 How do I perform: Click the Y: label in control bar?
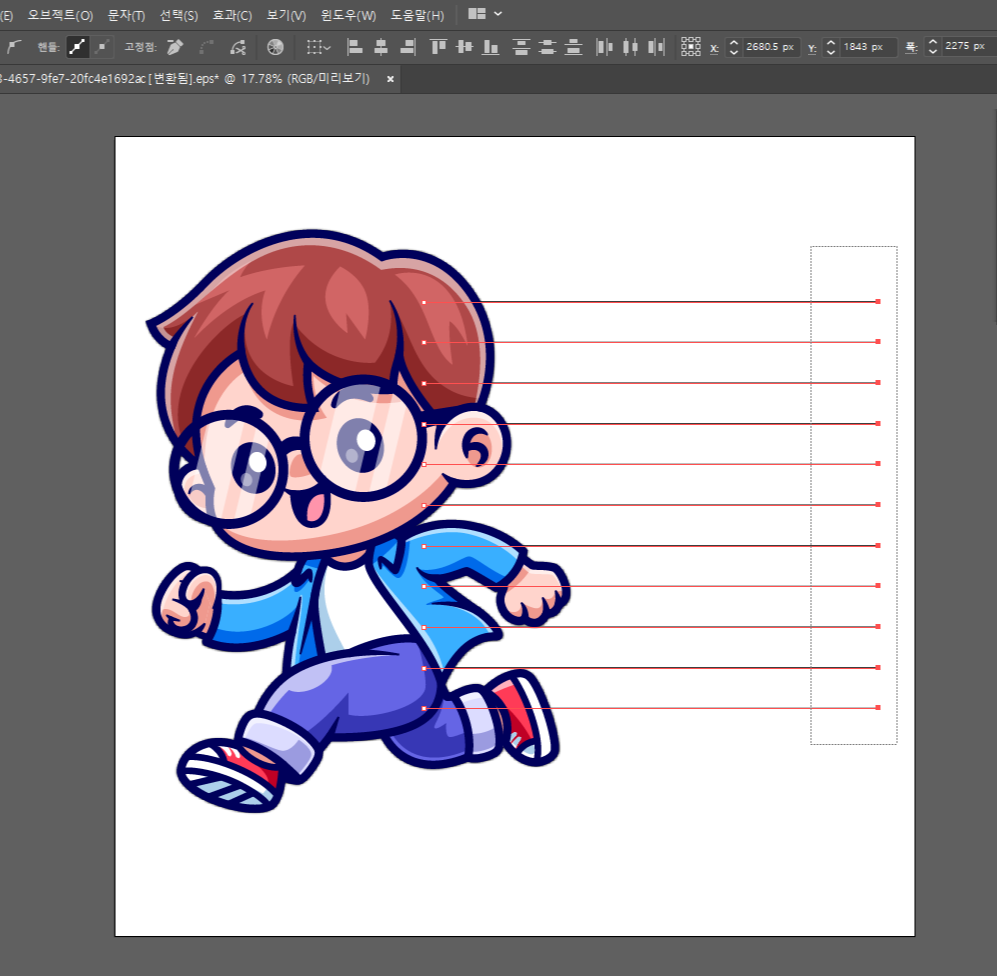click(812, 48)
